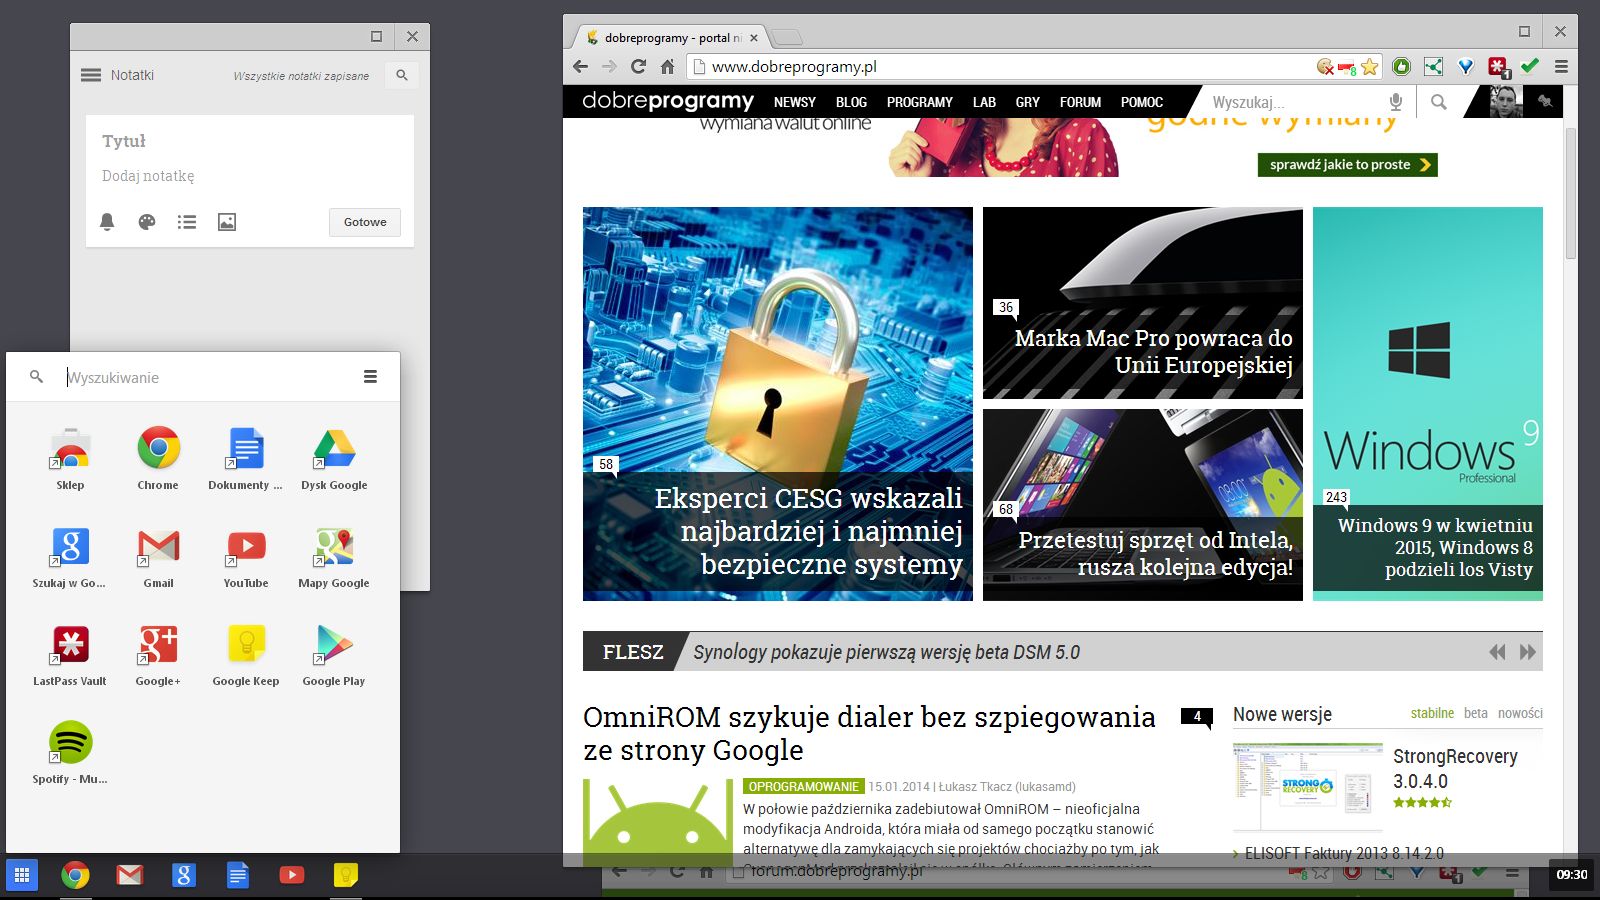This screenshot has width=1600, height=900.
Task: Open the StrongRecovery 3.0.4.0 link
Action: [x=1455, y=769]
